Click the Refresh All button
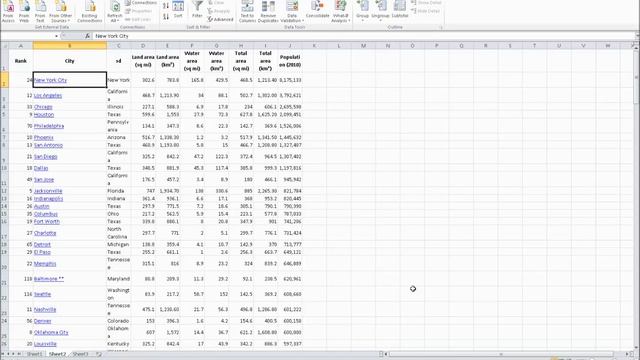 coord(115,11)
